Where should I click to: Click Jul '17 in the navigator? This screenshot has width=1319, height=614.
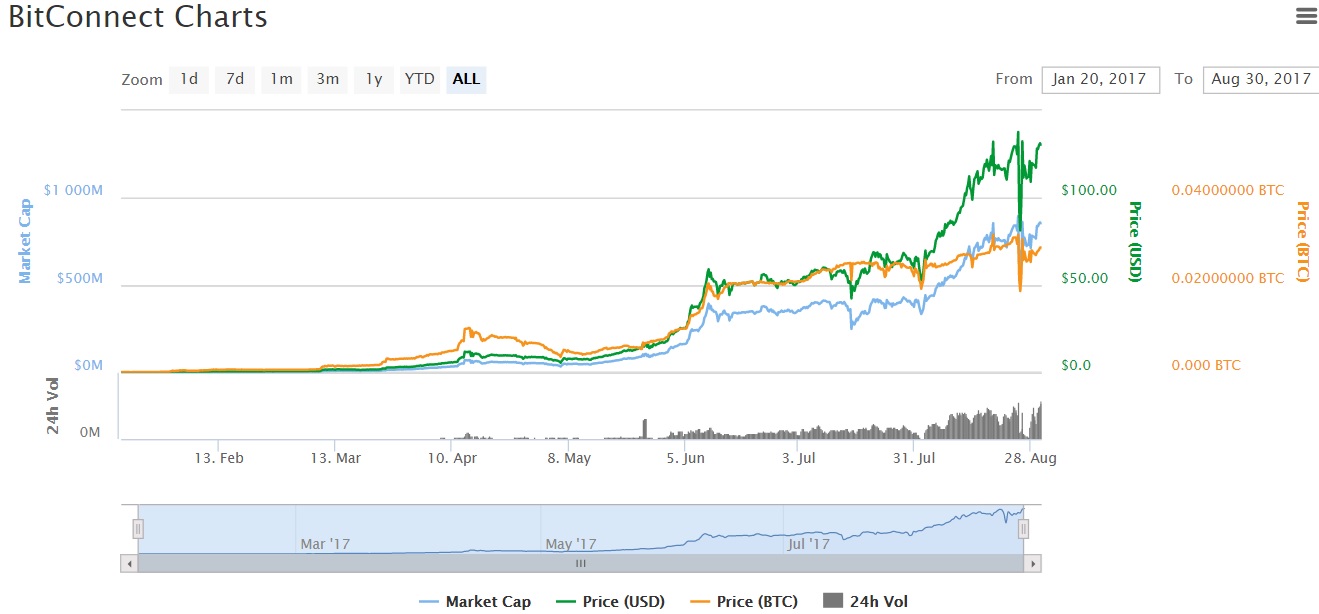809,545
